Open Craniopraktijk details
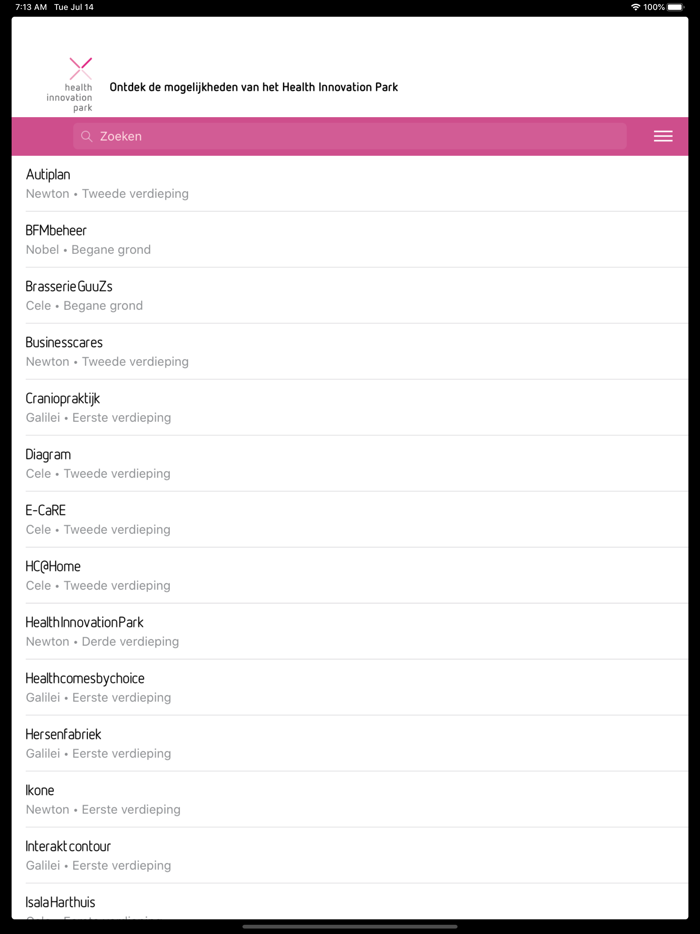 (x=350, y=407)
